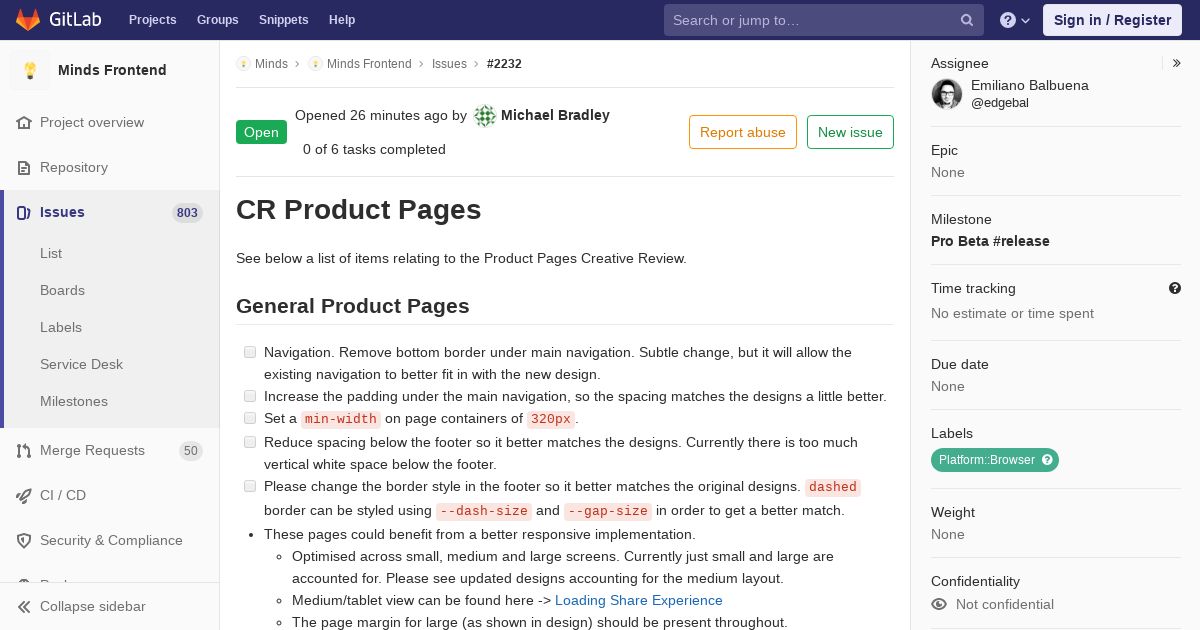Screen dimensions: 1200x630
Task: Toggle the change border style task checkbox
Action: 250,486
